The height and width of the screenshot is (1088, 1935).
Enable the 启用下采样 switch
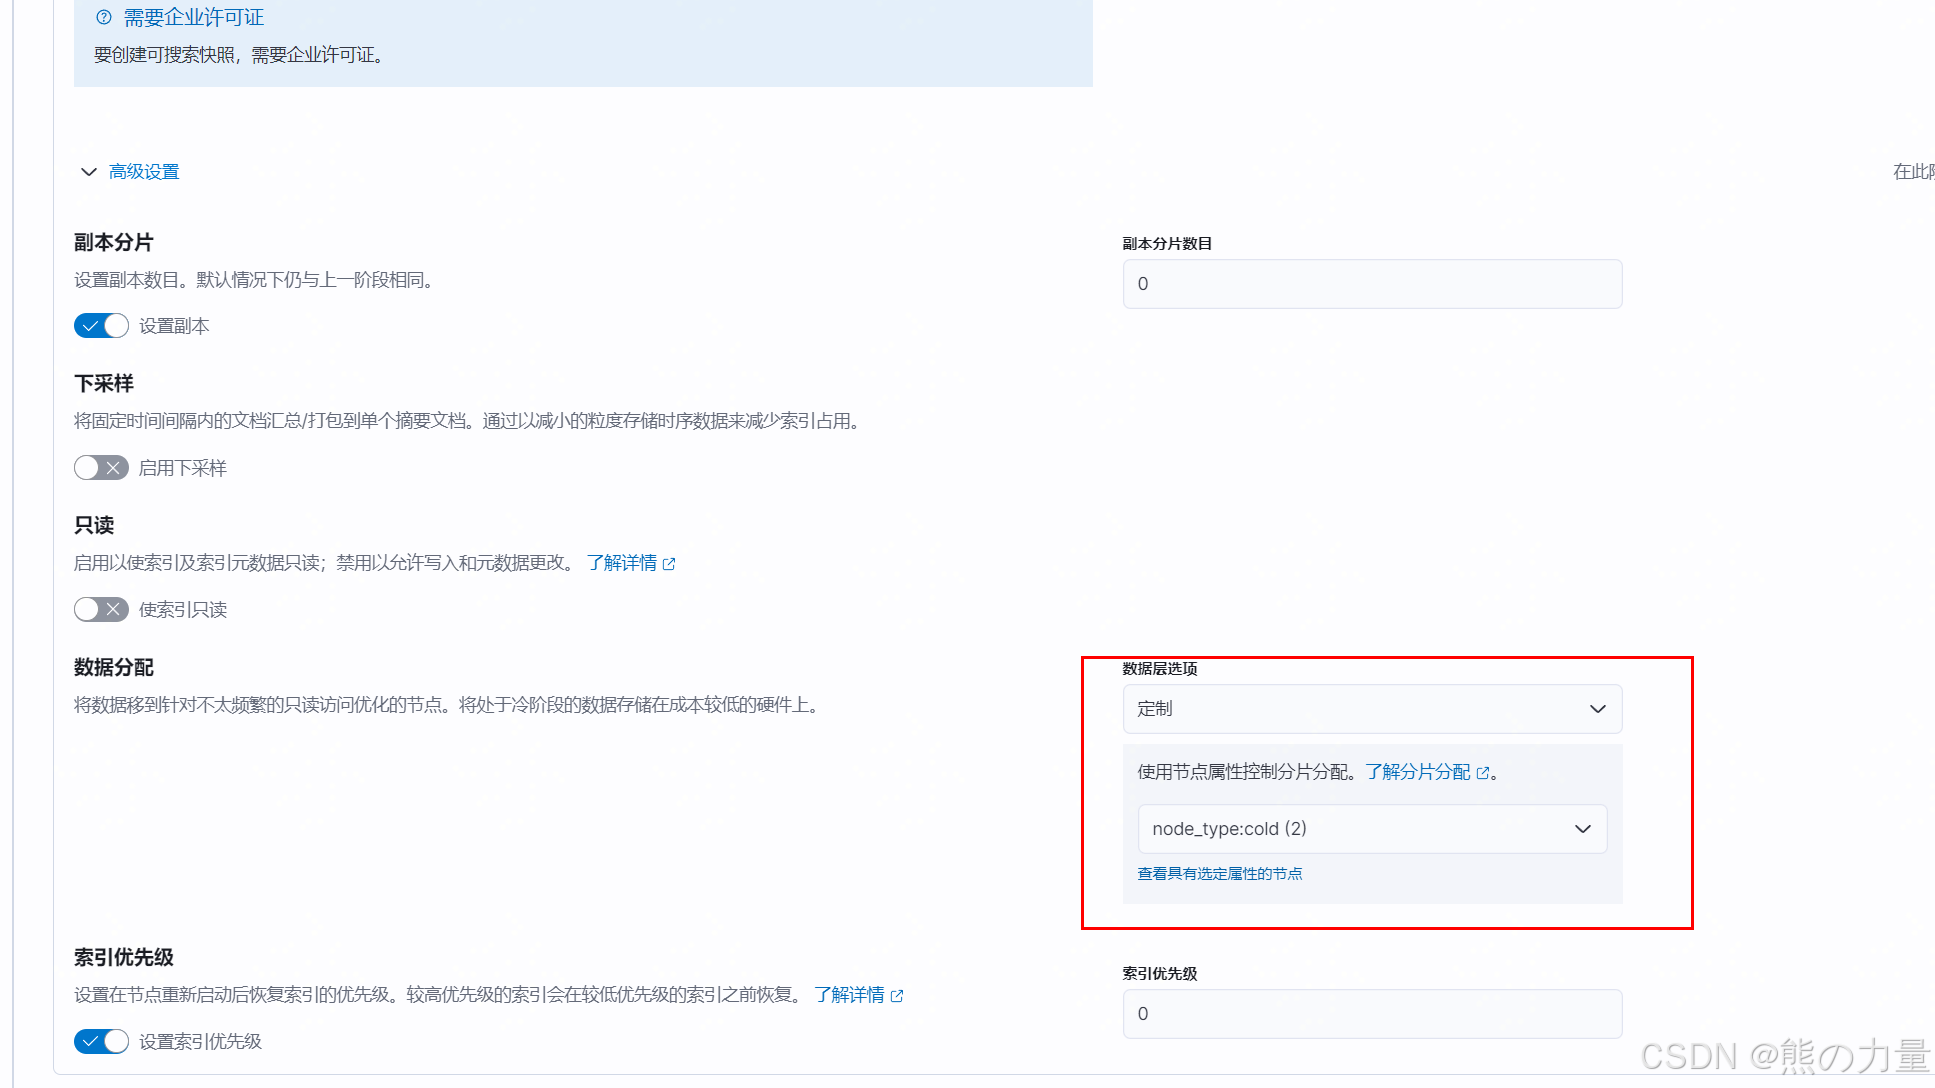tap(101, 468)
